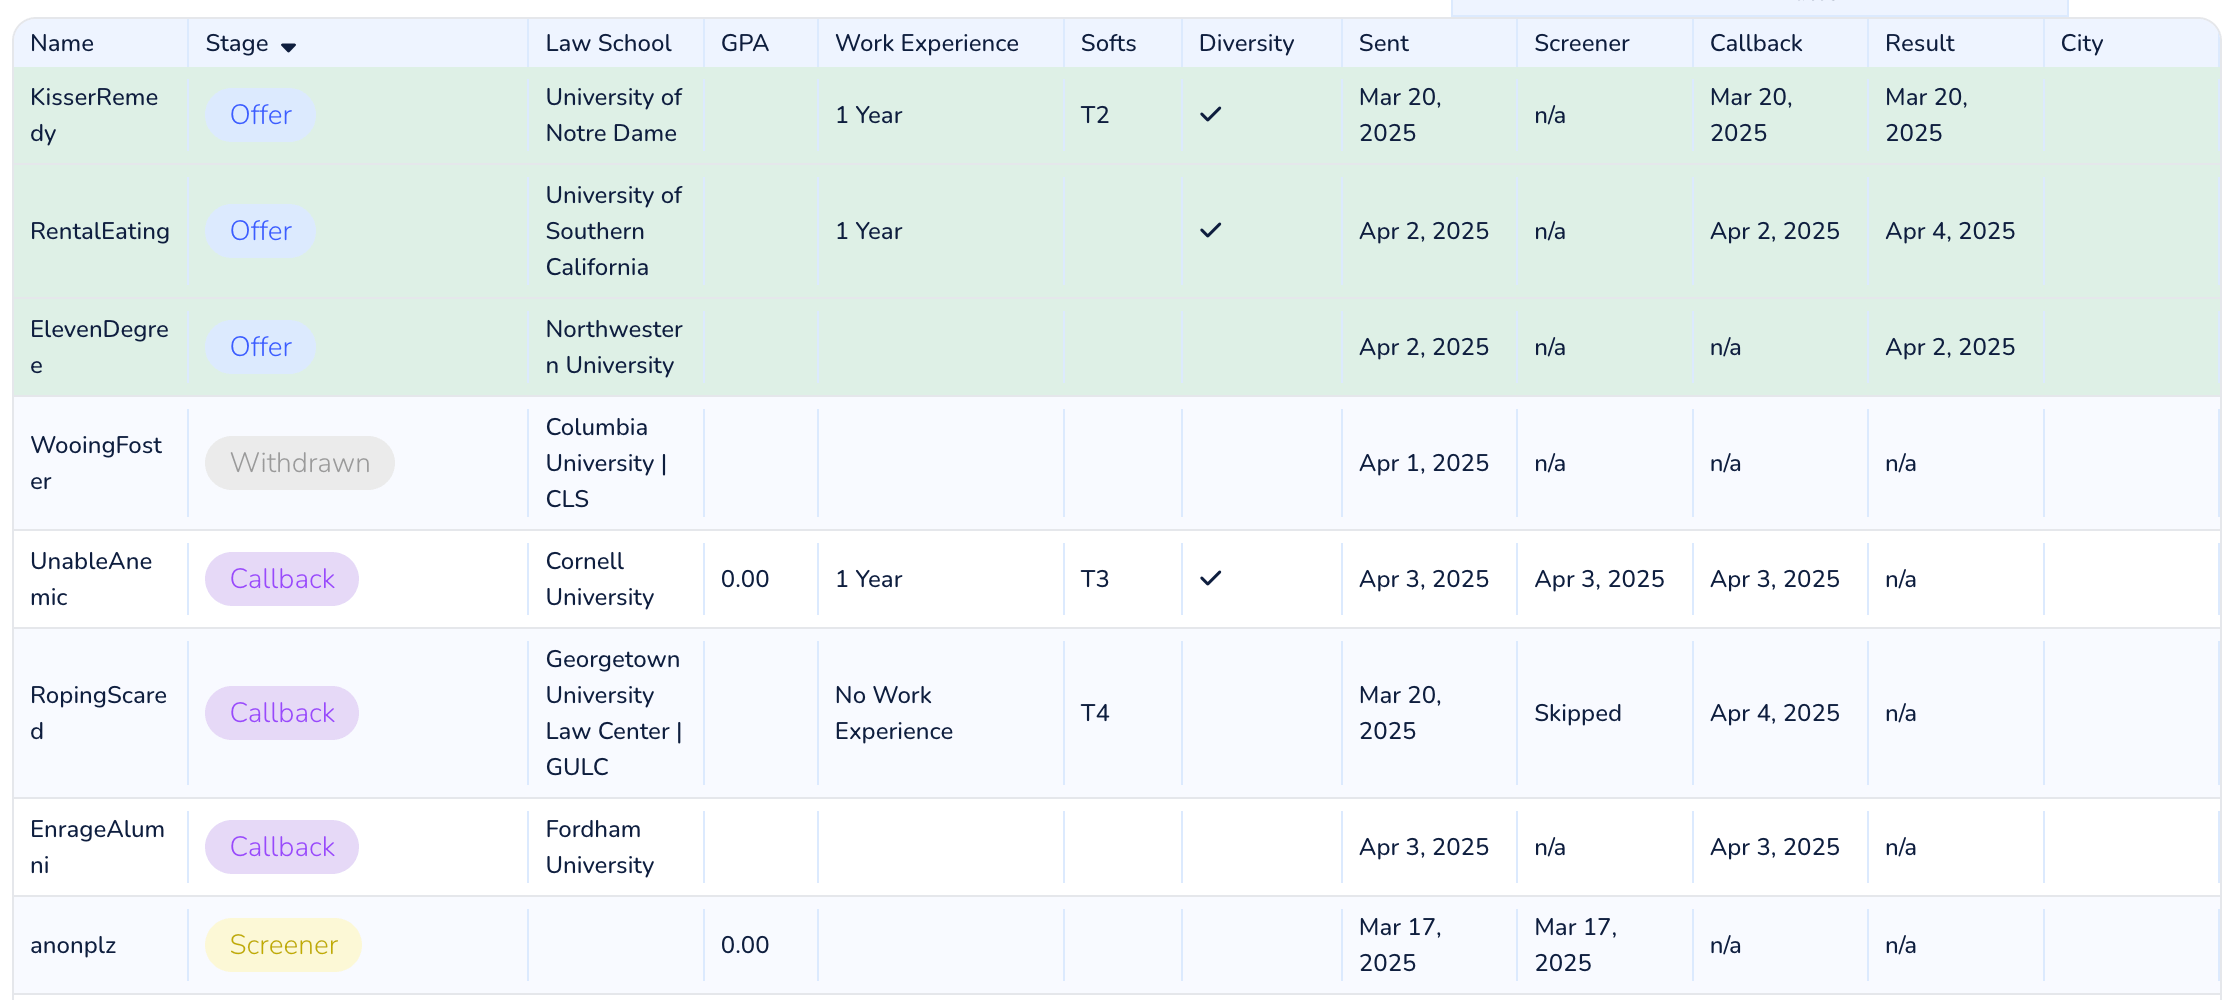Open the ElevenDegree applicant entry
Viewport: 2240px width, 1000px height.
point(99,347)
